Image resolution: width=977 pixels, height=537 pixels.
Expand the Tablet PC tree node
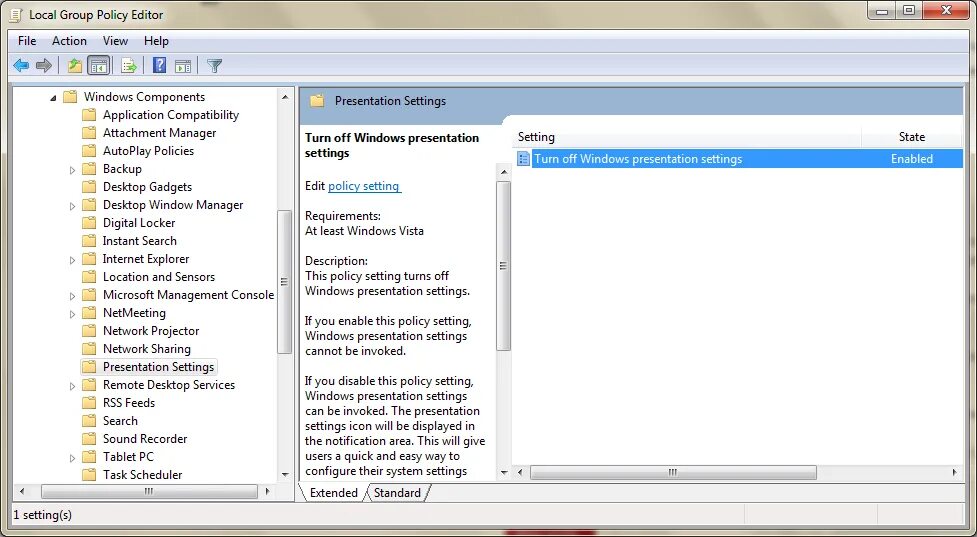click(72, 459)
